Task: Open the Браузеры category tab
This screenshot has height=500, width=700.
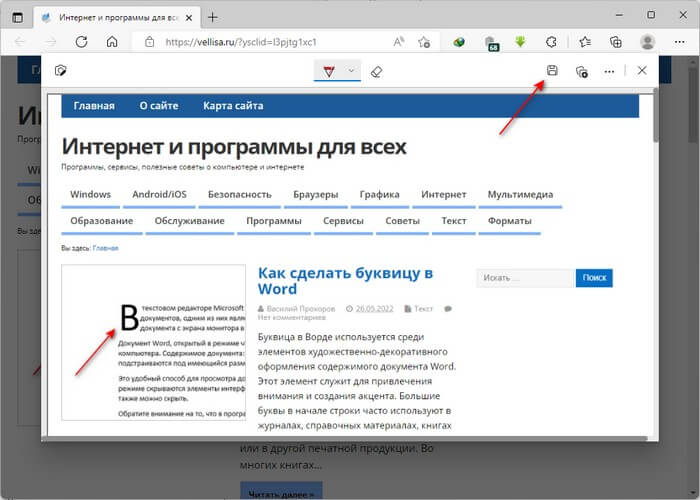Action: coord(316,195)
